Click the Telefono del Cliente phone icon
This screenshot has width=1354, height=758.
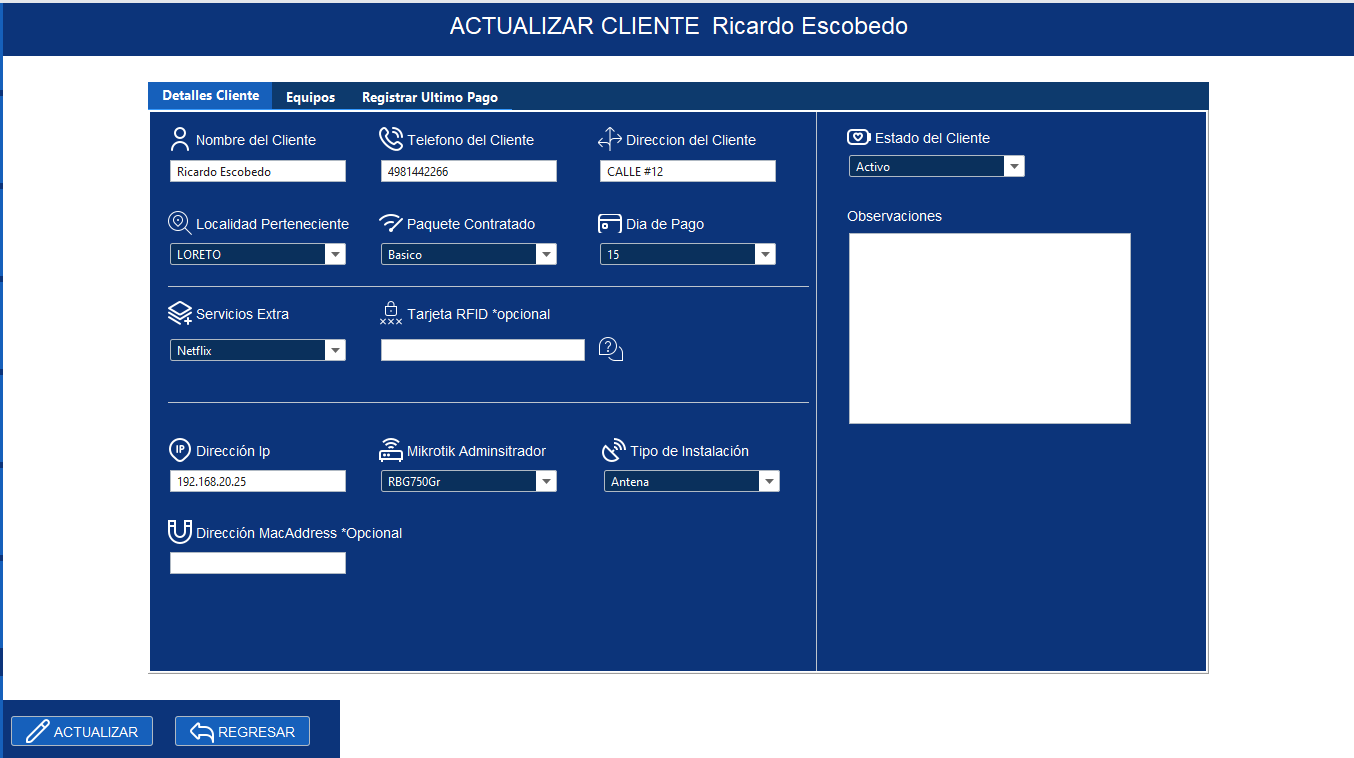point(390,138)
